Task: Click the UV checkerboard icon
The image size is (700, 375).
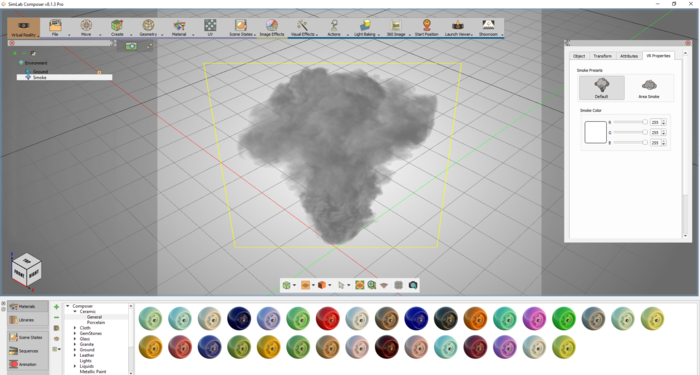Action: click(x=210, y=25)
